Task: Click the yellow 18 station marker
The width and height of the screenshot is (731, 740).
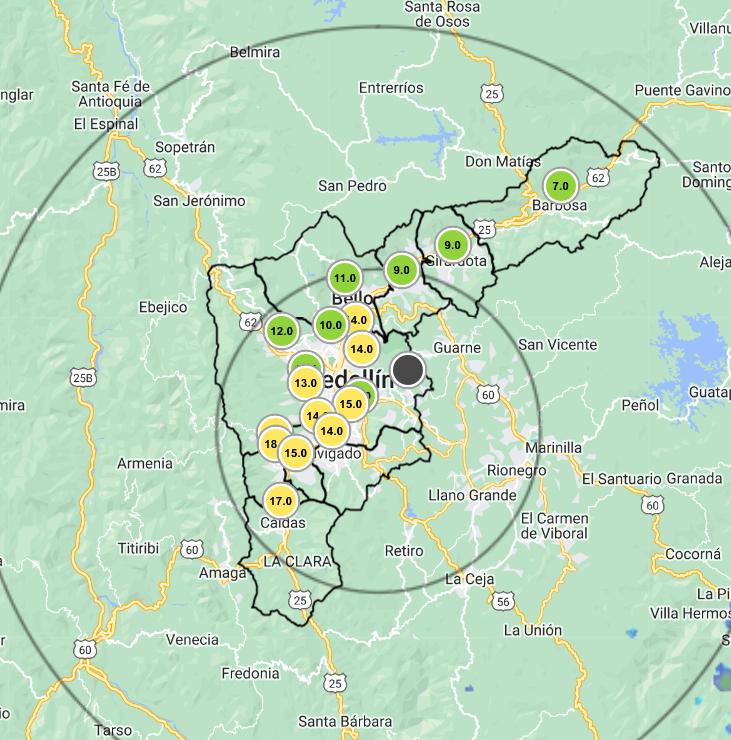Action: [x=270, y=444]
